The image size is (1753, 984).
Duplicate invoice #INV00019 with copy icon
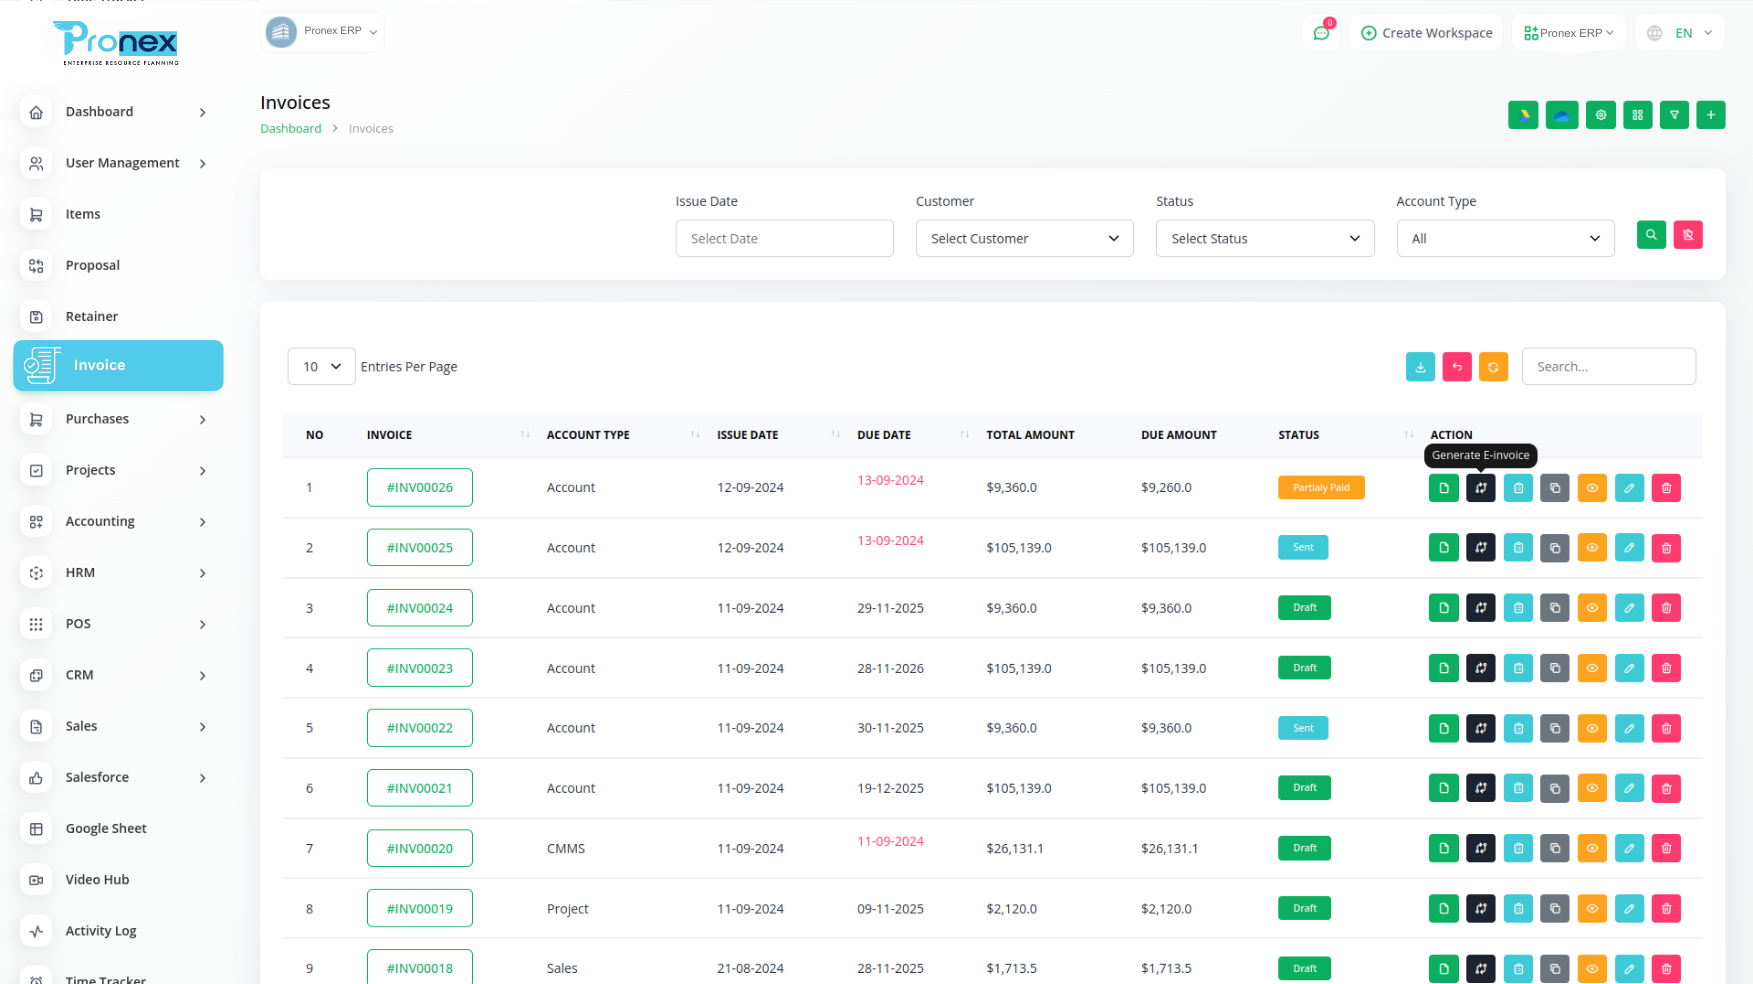coord(1555,908)
